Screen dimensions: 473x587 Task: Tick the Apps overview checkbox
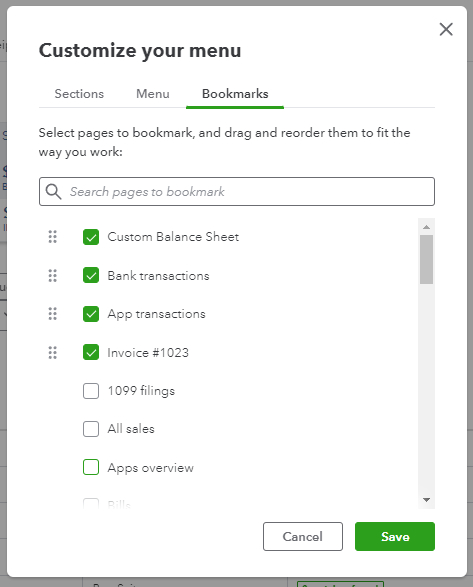91,467
